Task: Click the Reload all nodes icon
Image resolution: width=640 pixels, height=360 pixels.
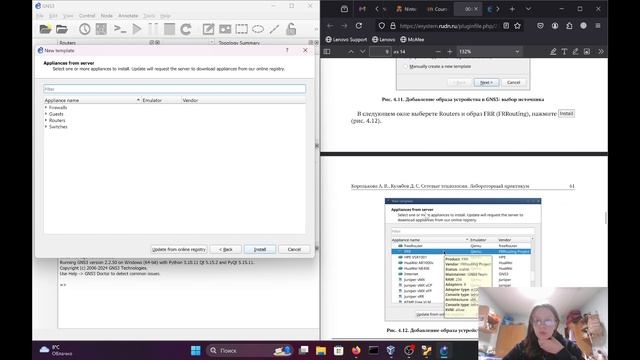Action: [186, 29]
